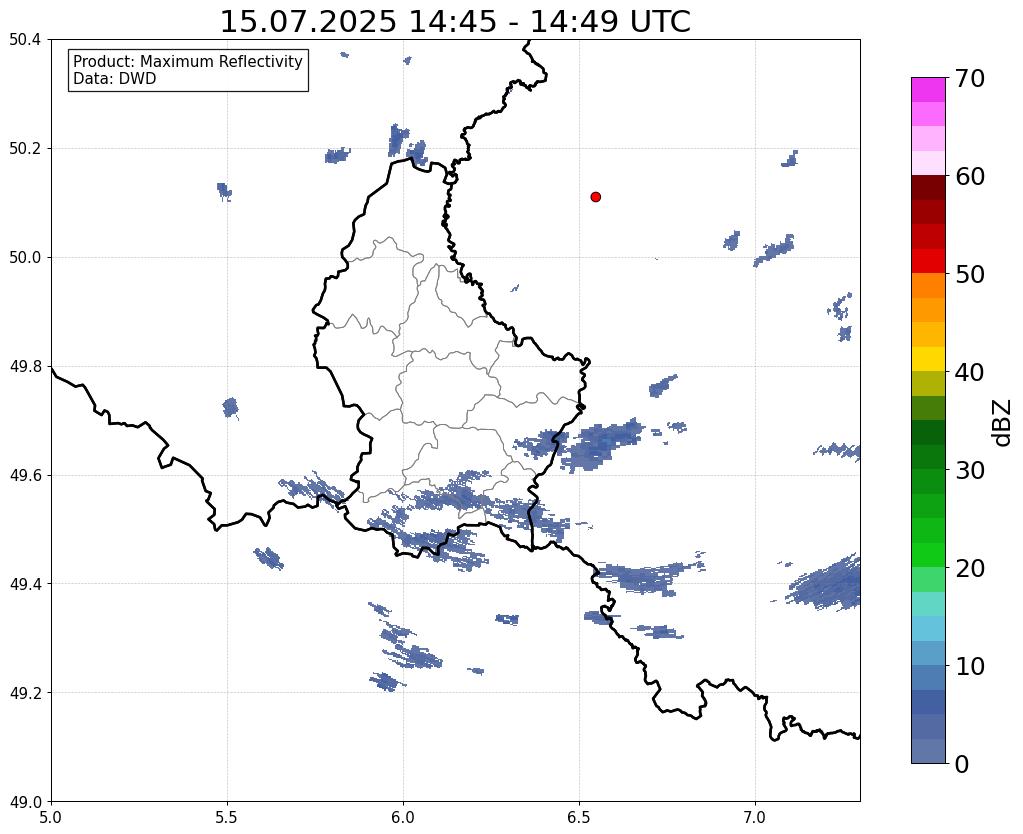Click the colorbar tick label "0"
The height and width of the screenshot is (834, 1023).
click(x=962, y=764)
